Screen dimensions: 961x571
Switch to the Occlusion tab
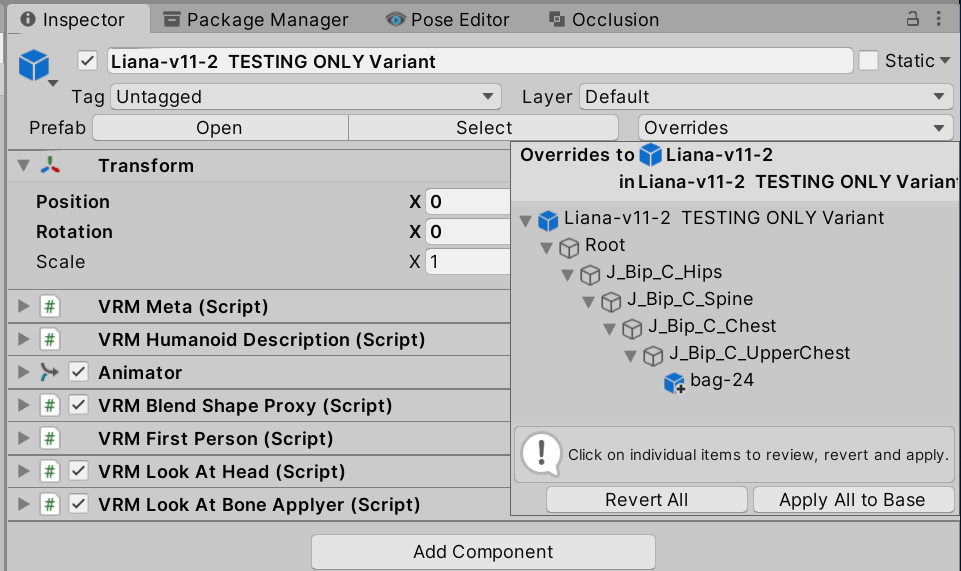604,20
